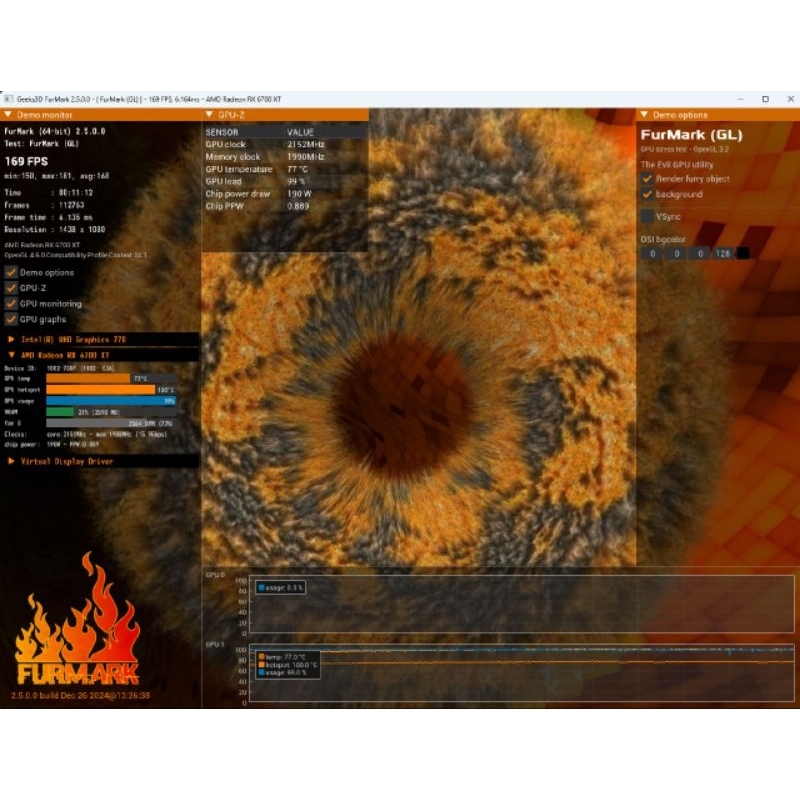Toggle the GPU monitoring checkbox
800x800 pixels.
pyautogui.click(x=11, y=304)
